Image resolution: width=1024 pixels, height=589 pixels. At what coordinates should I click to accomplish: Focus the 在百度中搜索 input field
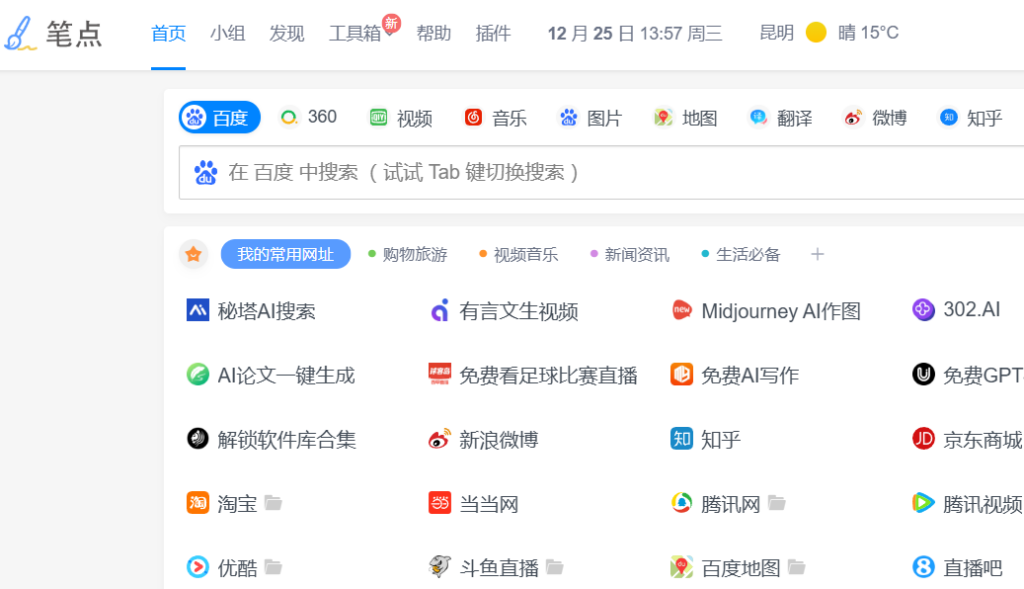[x=601, y=173]
